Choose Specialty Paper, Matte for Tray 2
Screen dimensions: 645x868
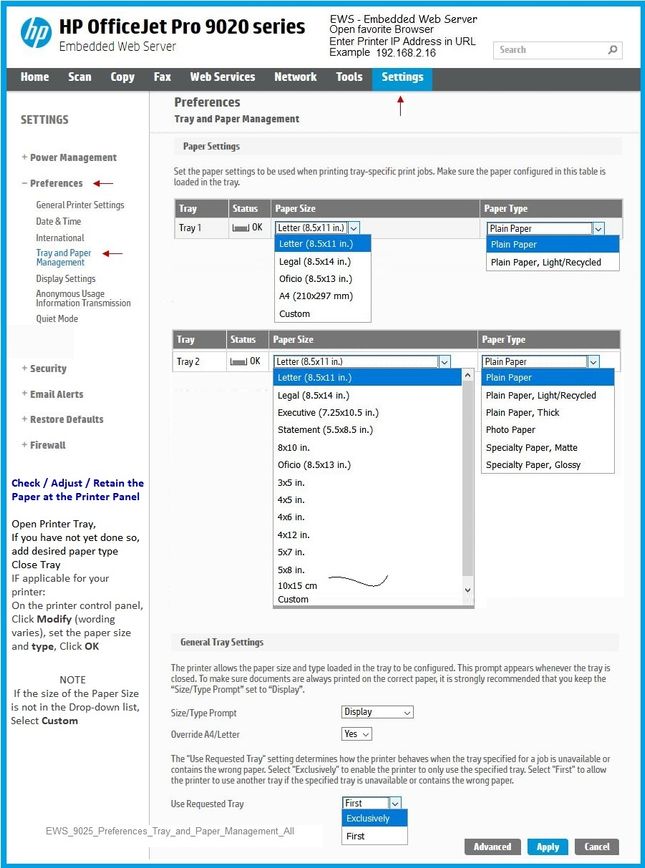(x=548, y=447)
